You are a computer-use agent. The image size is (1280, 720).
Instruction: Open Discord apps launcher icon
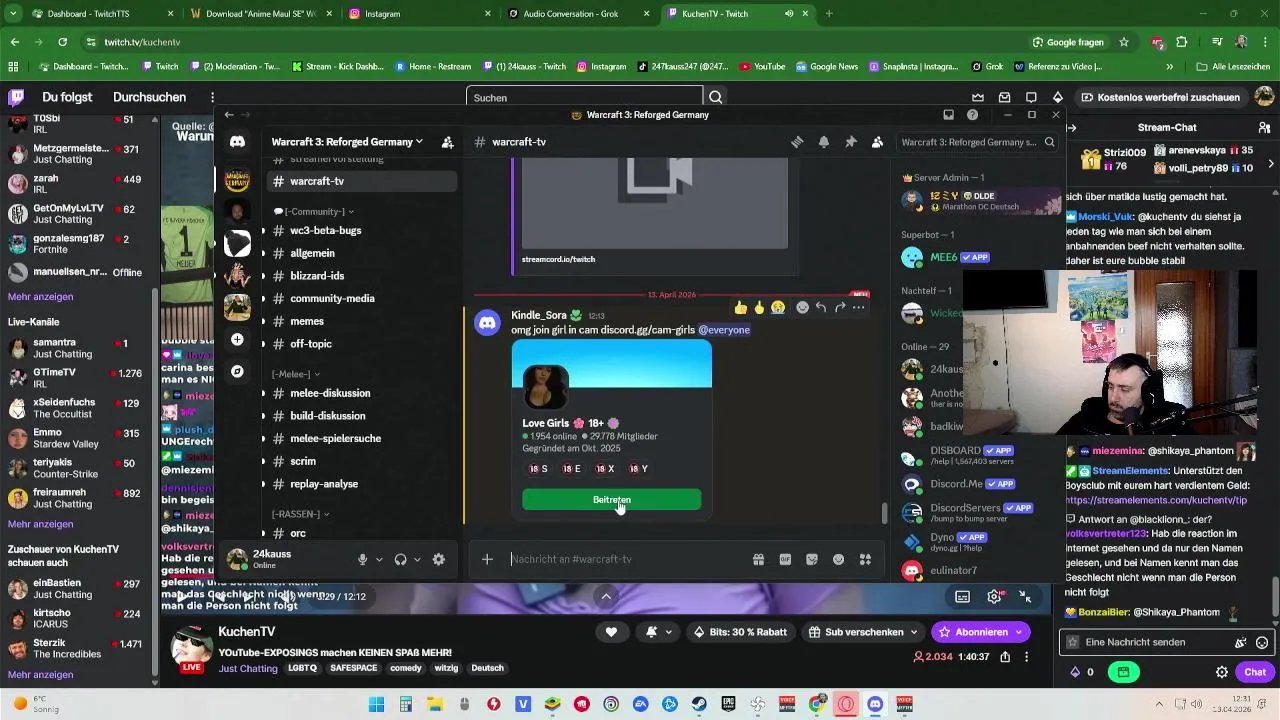[x=866, y=559]
